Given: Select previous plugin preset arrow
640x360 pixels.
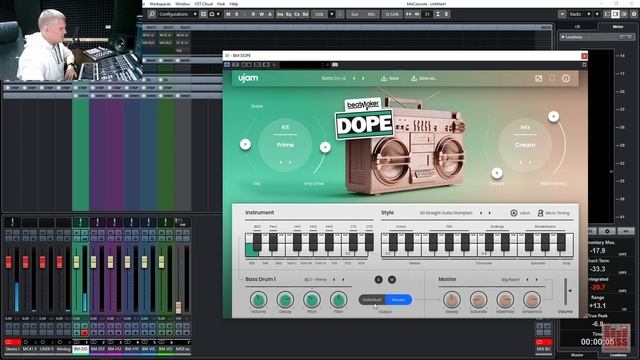Looking at the screenshot, I should (354, 78).
